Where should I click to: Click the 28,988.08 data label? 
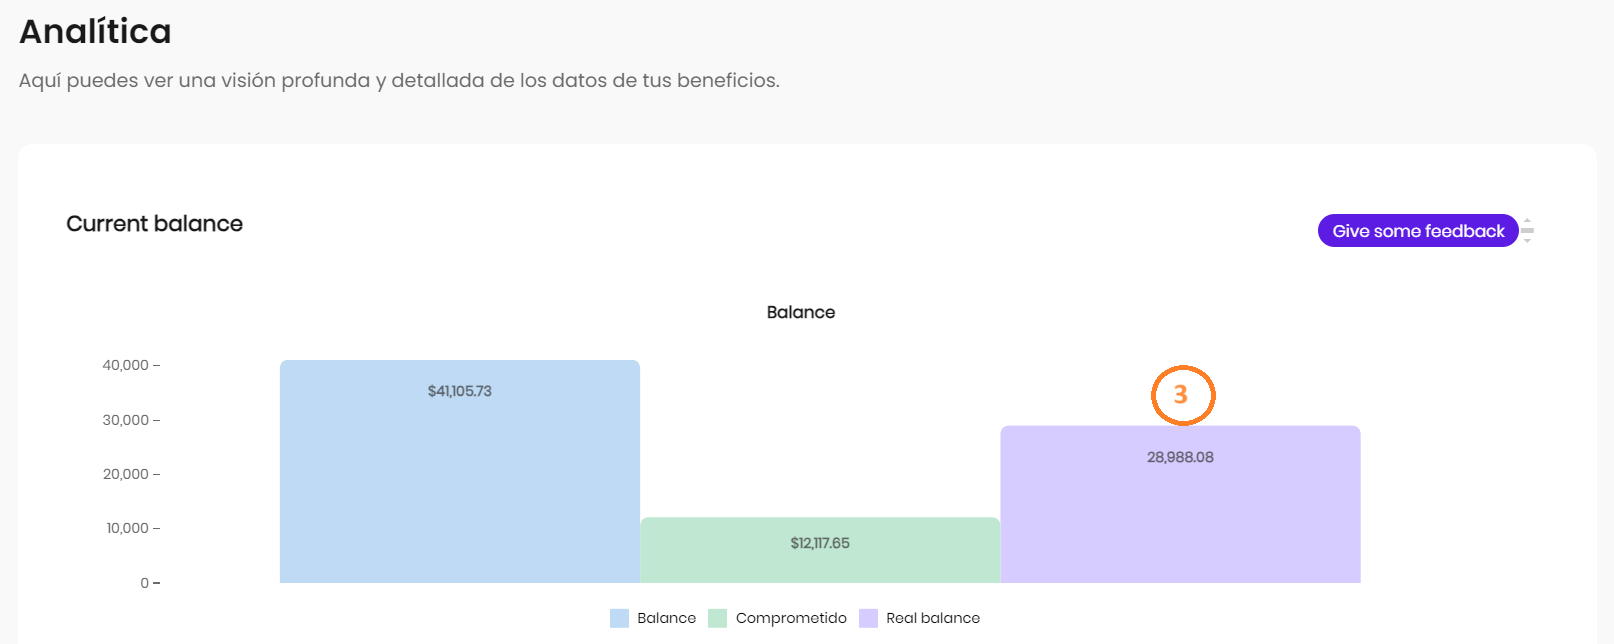tap(1180, 457)
